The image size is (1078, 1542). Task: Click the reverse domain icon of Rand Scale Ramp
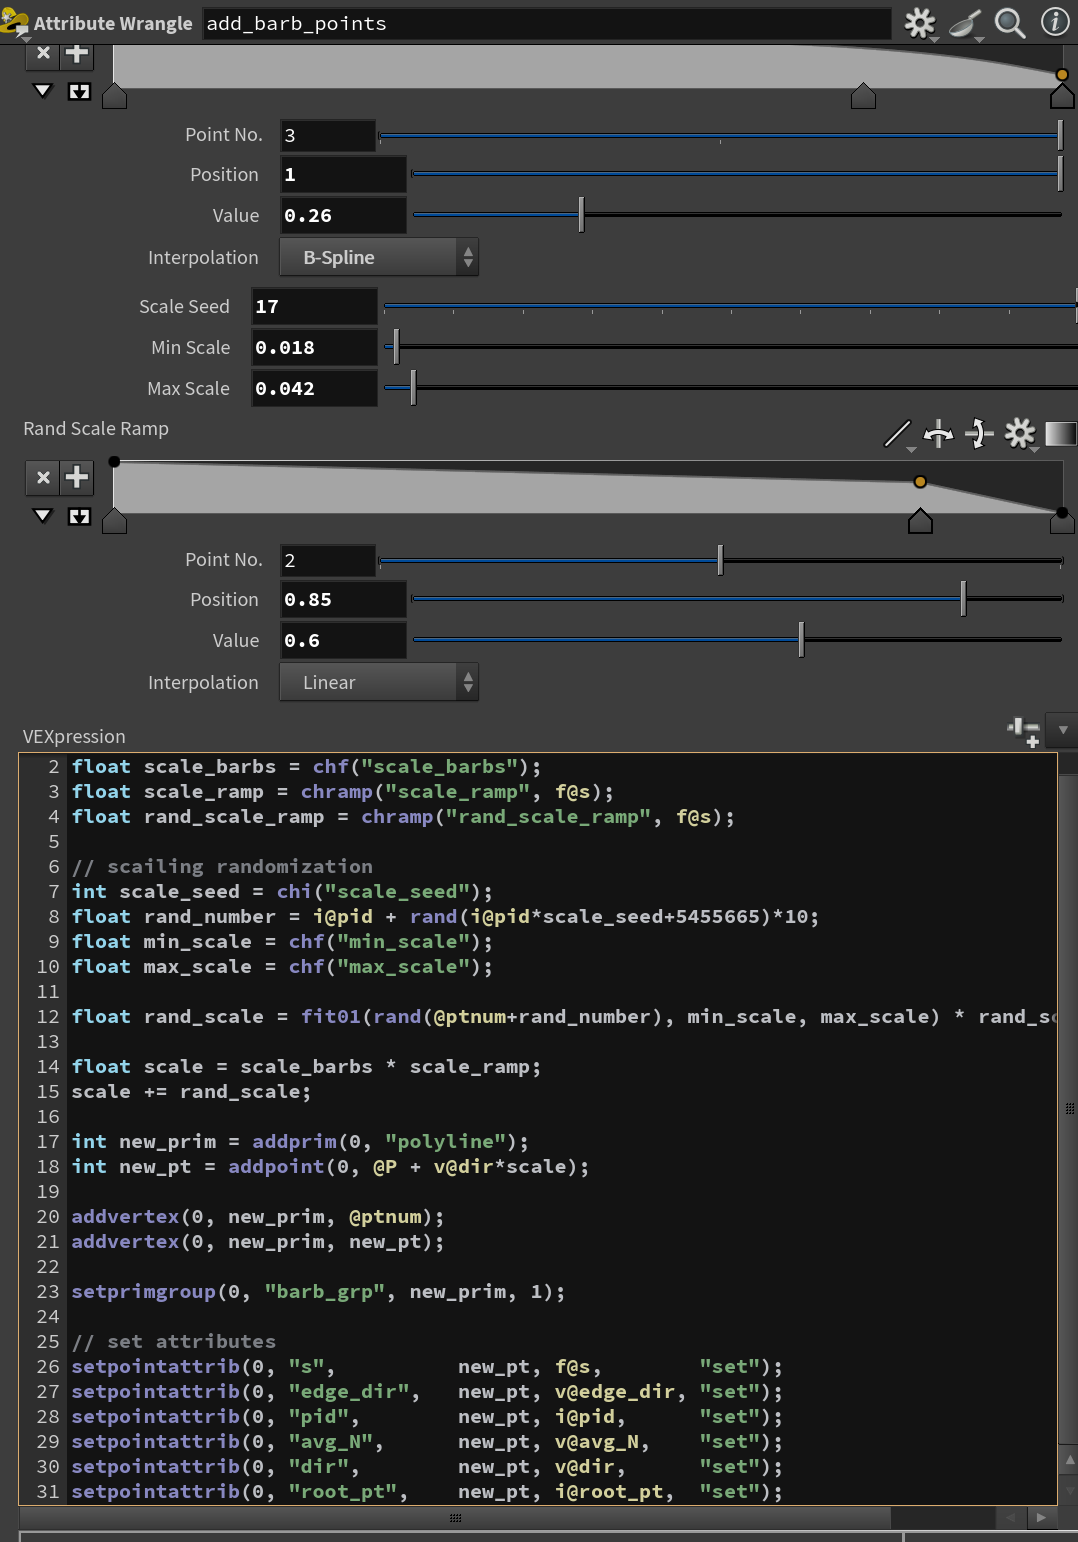coord(938,433)
